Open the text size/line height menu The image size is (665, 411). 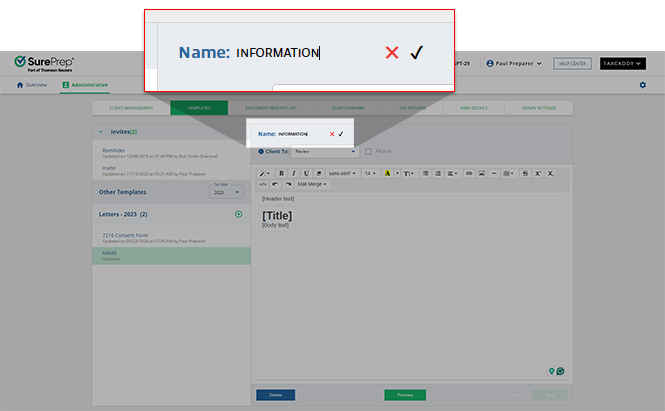(x=409, y=173)
